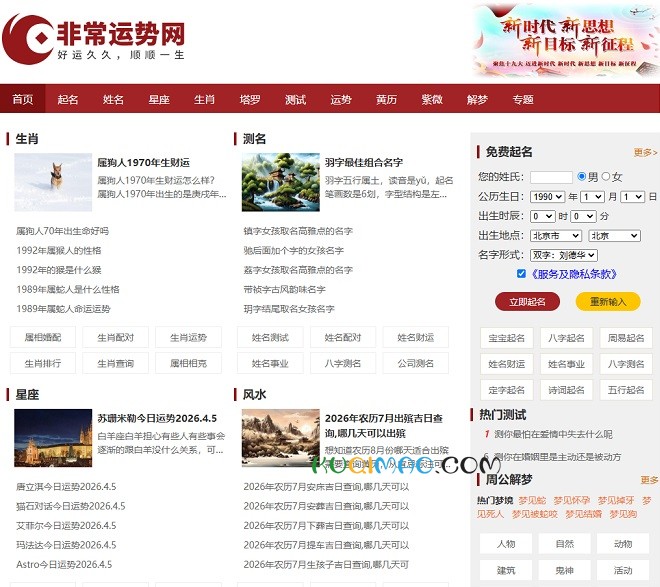Click the night castle thumbnail in 星座
This screenshot has height=587, width=660.
53,438
